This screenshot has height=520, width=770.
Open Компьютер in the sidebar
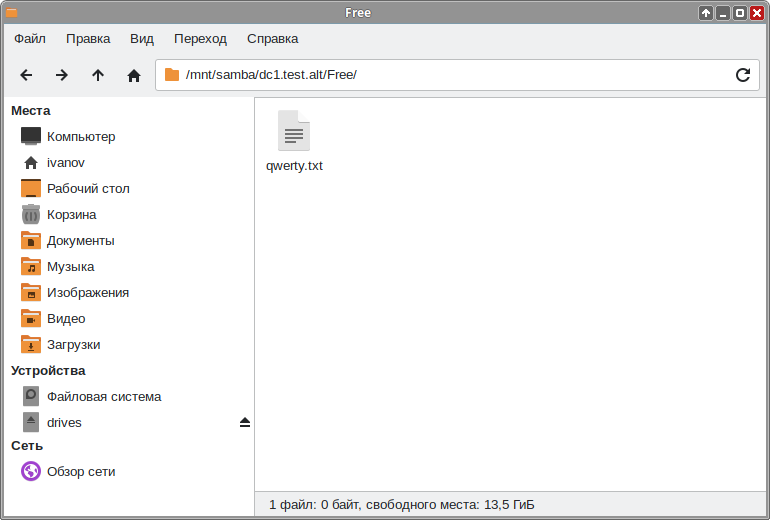(x=80, y=137)
